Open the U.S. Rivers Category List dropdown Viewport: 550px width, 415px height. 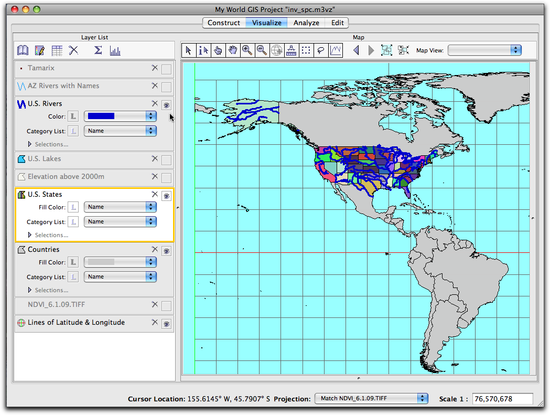pos(120,131)
